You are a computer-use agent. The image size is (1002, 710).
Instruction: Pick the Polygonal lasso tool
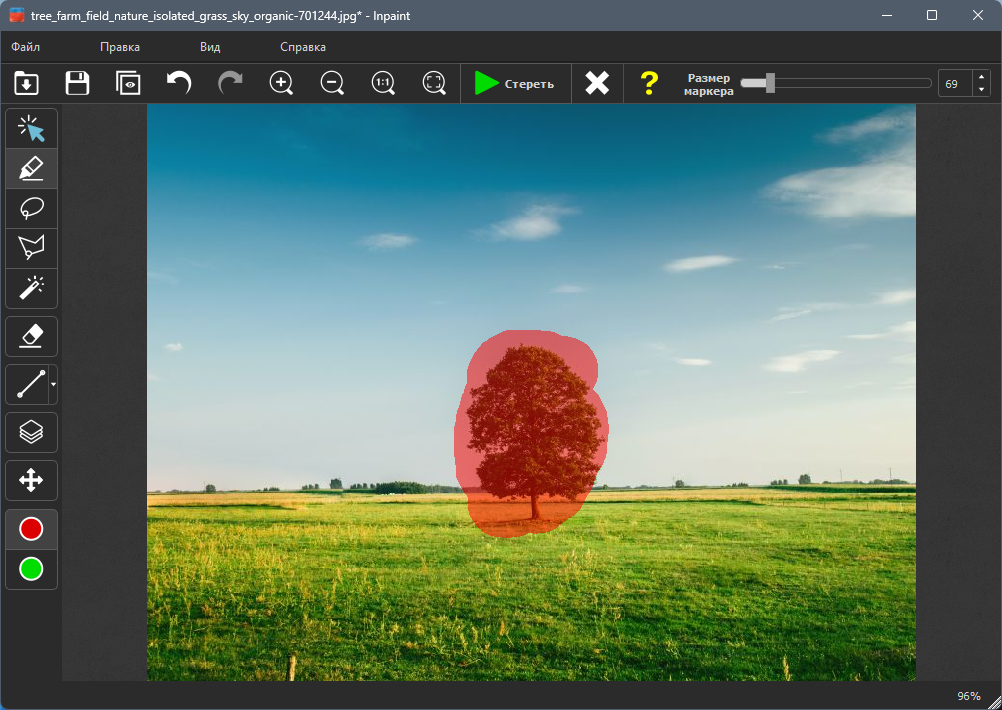[x=31, y=248]
